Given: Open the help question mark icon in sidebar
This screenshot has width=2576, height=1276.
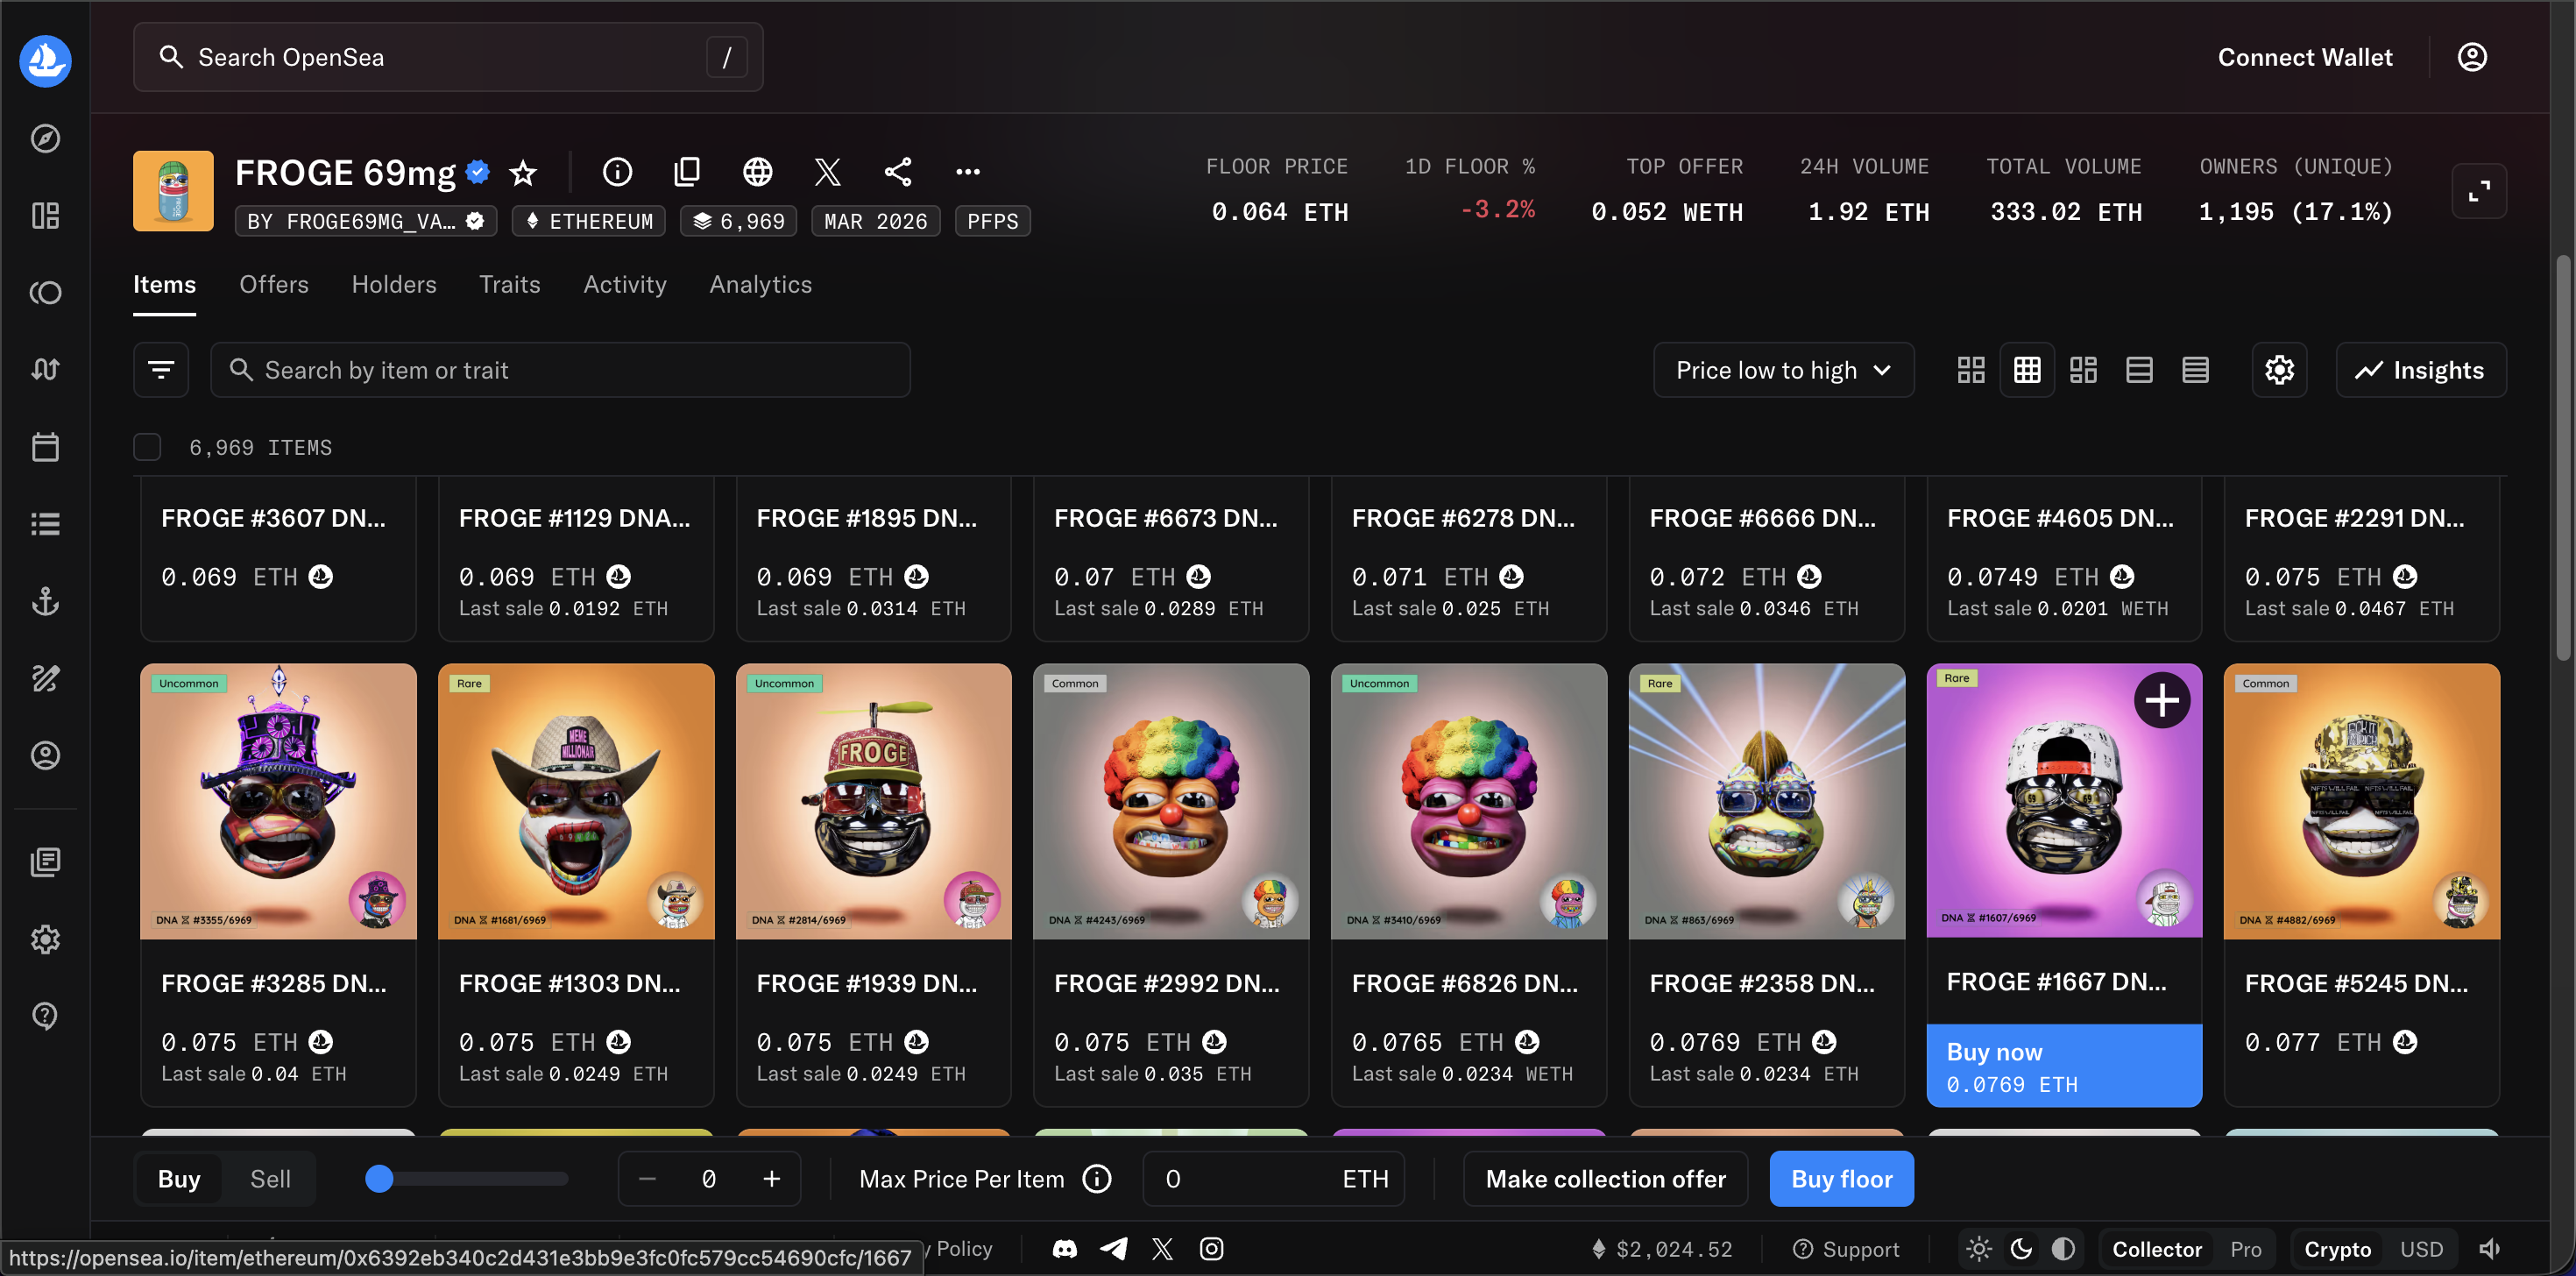Looking at the screenshot, I should point(45,1015).
